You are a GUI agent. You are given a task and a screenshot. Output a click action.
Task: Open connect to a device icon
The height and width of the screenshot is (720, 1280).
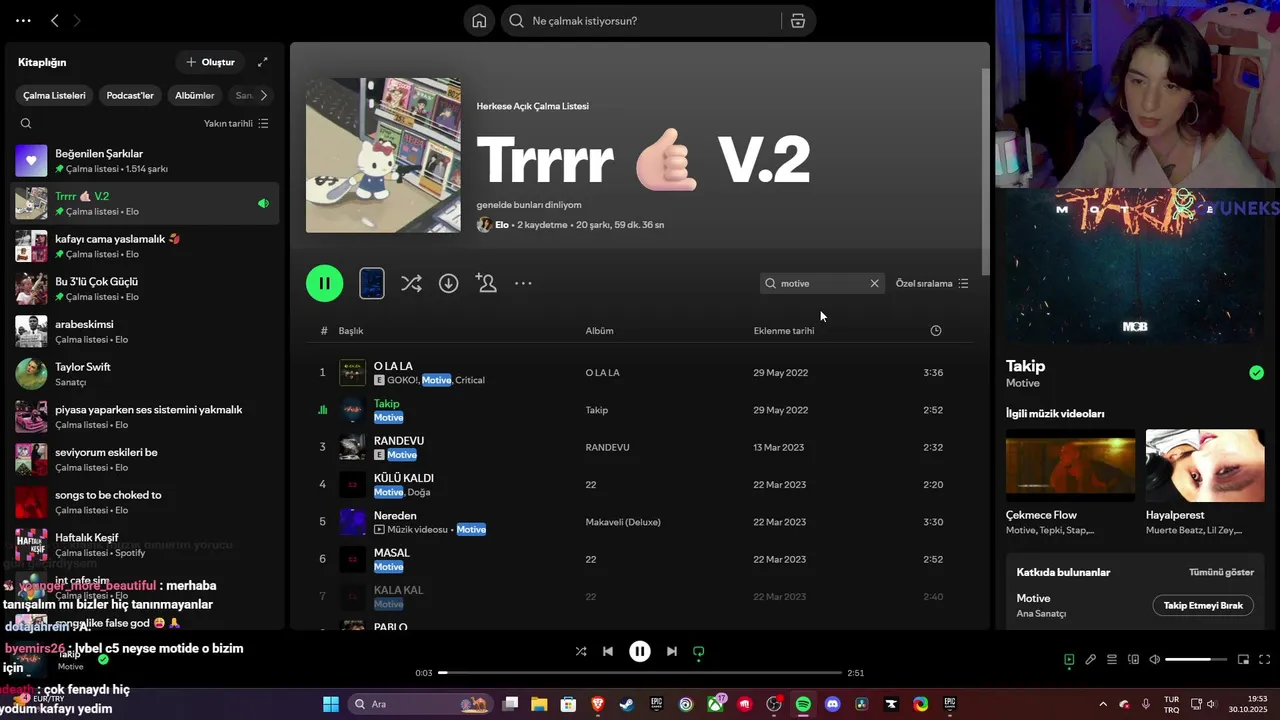click(x=1134, y=660)
